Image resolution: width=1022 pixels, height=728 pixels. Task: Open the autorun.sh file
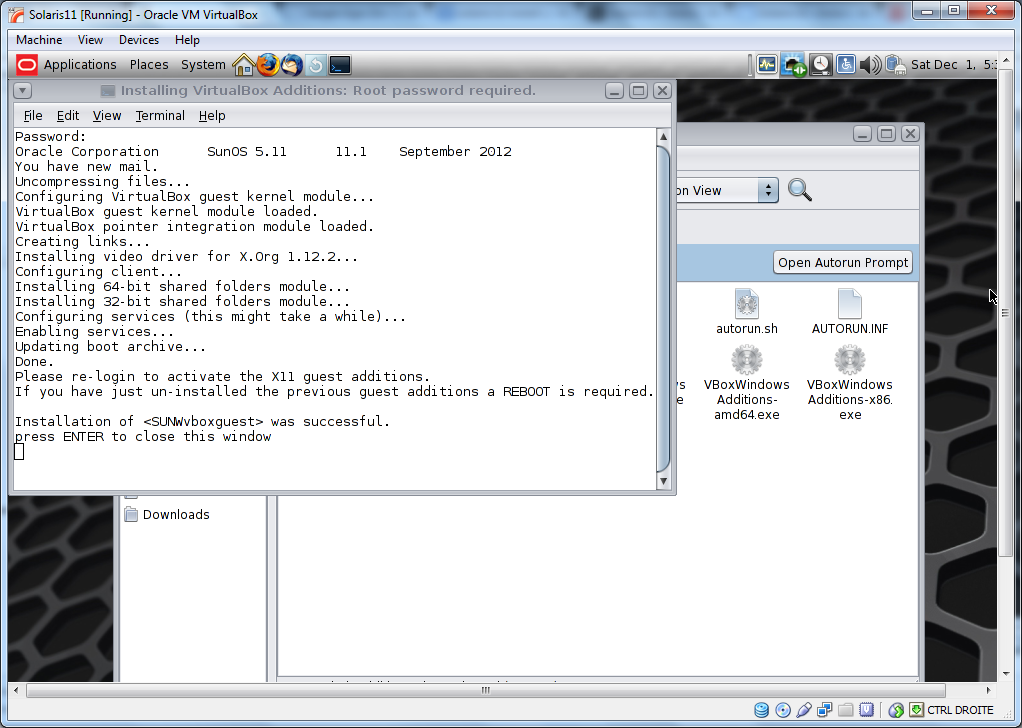coord(746,311)
